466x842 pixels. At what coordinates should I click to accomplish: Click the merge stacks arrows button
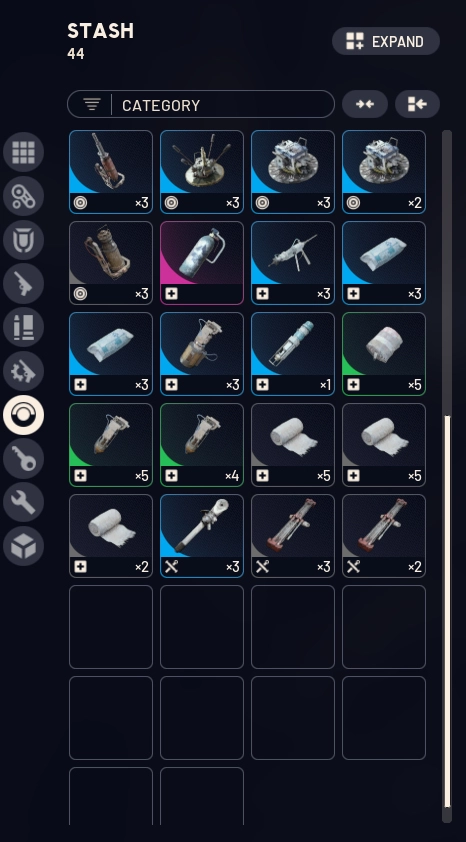[365, 104]
